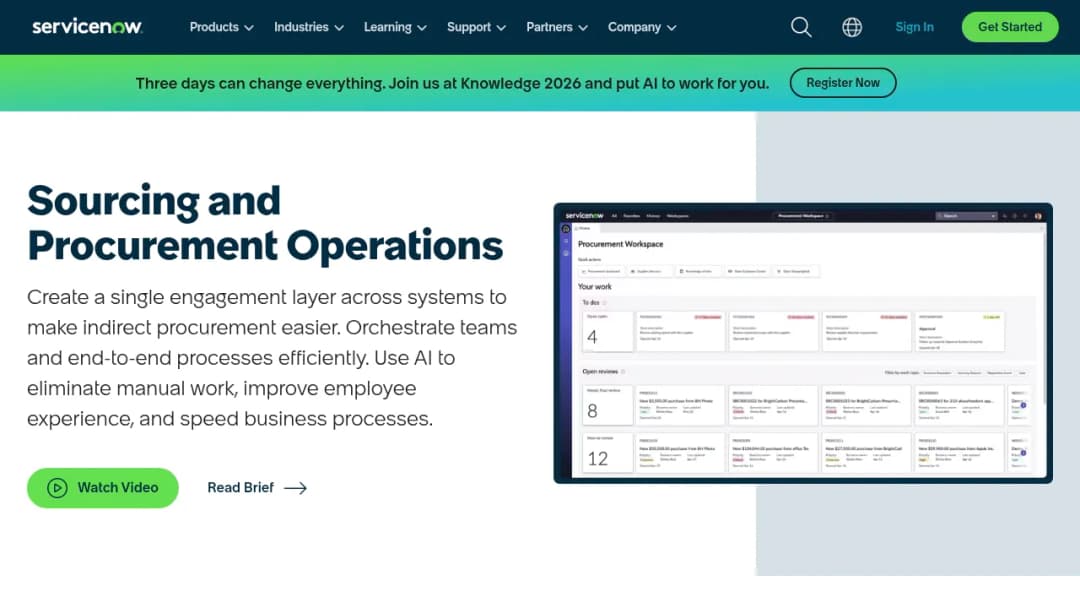Image resolution: width=1080 pixels, height=608 pixels.
Task: Expand the Support chevron
Action: coord(501,28)
